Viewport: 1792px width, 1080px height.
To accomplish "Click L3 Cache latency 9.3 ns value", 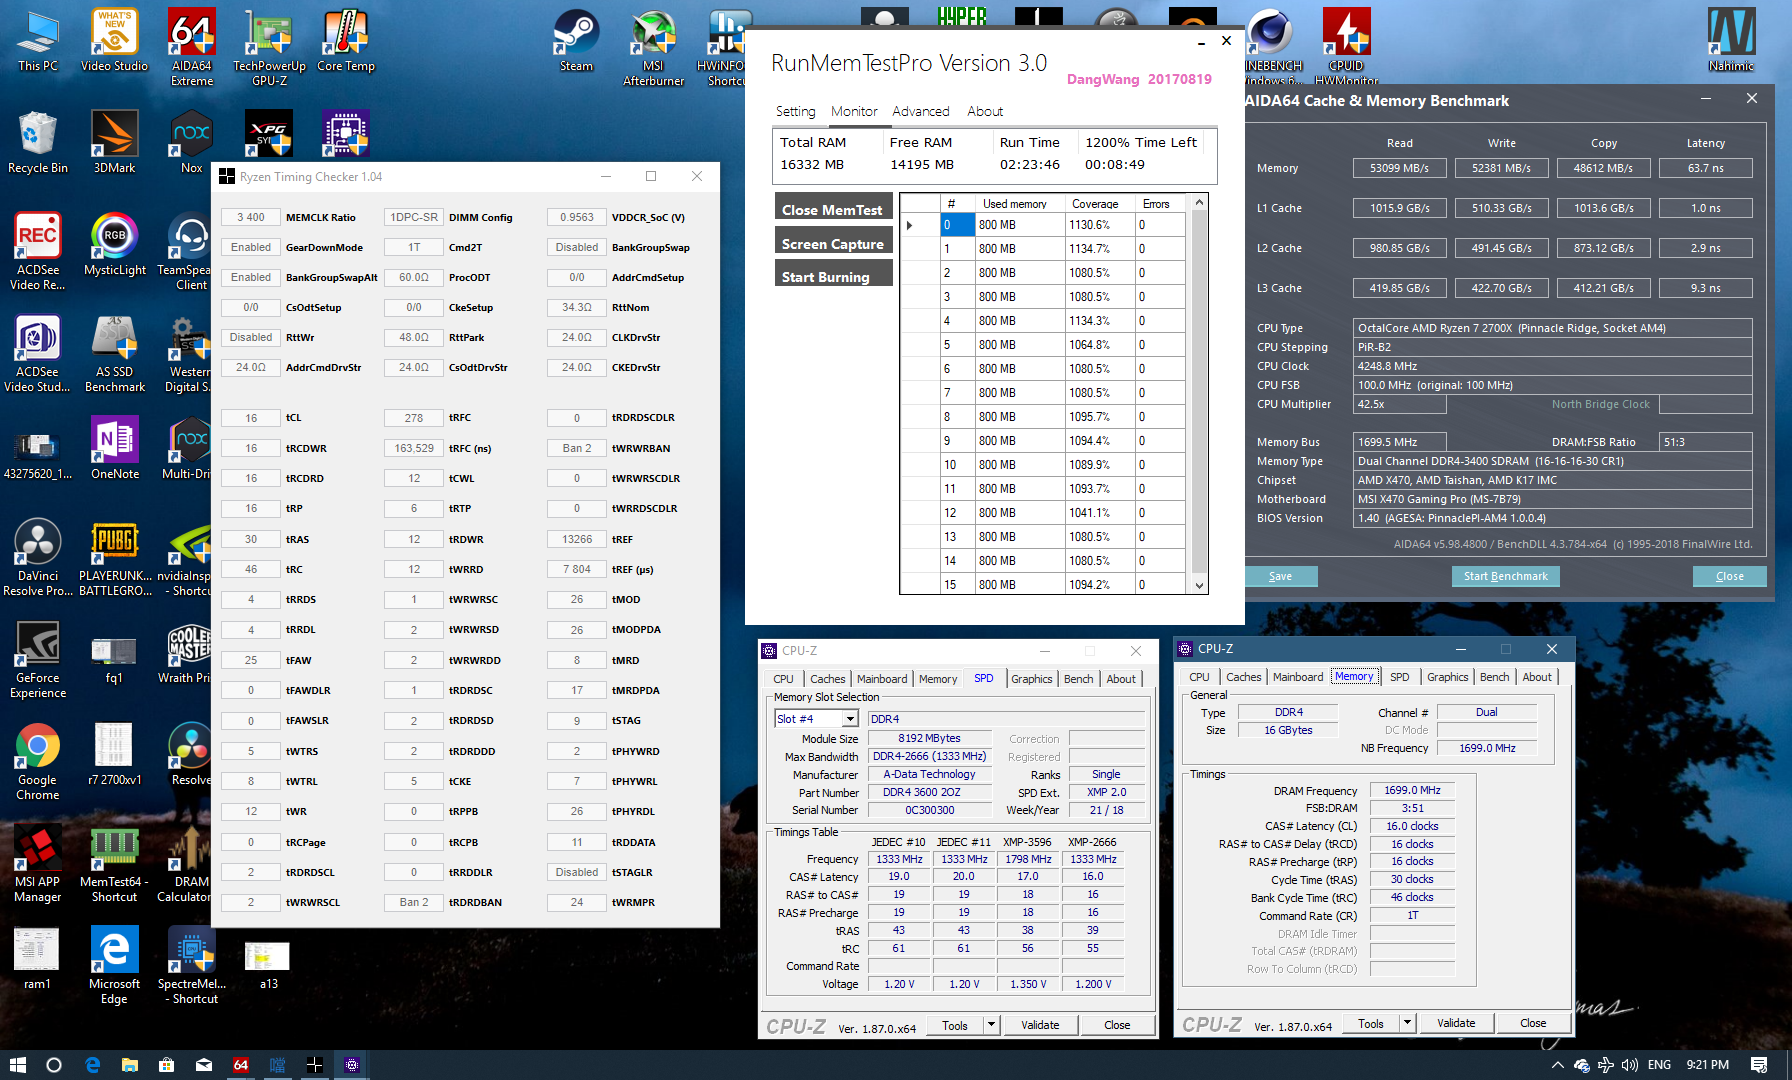I will coord(1705,288).
